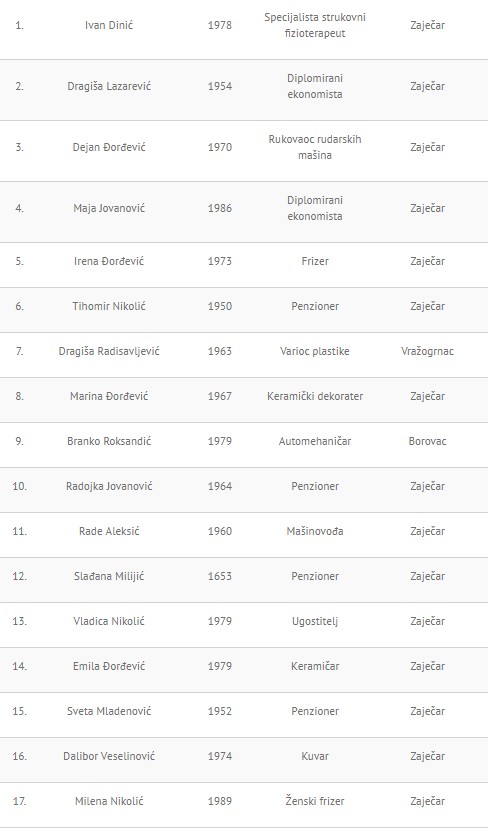Select the name Ivan Dinić
The width and height of the screenshot is (488, 829).
(109, 25)
